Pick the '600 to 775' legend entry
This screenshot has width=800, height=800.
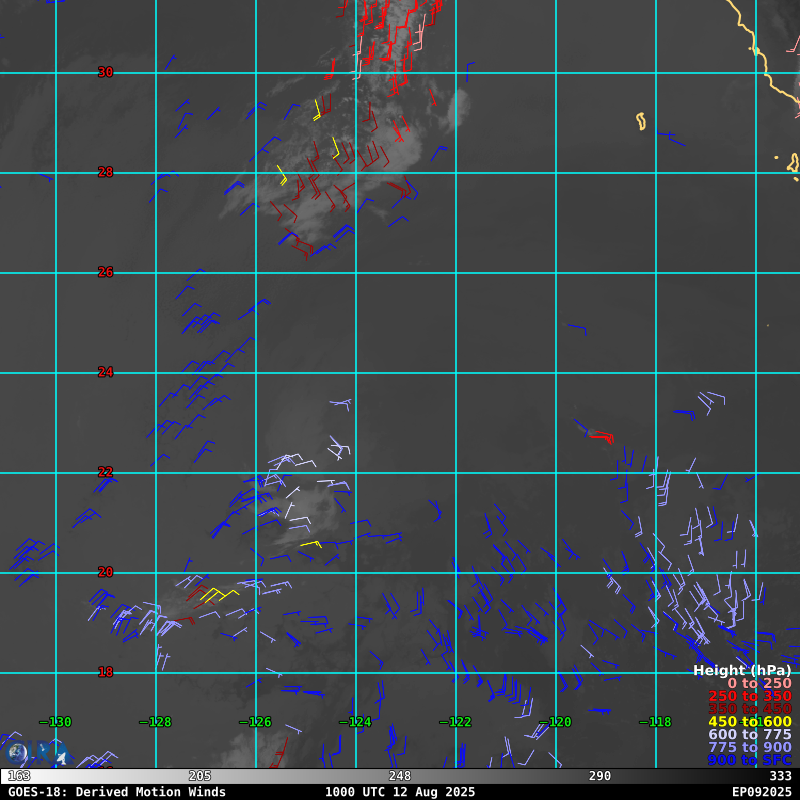(750, 735)
